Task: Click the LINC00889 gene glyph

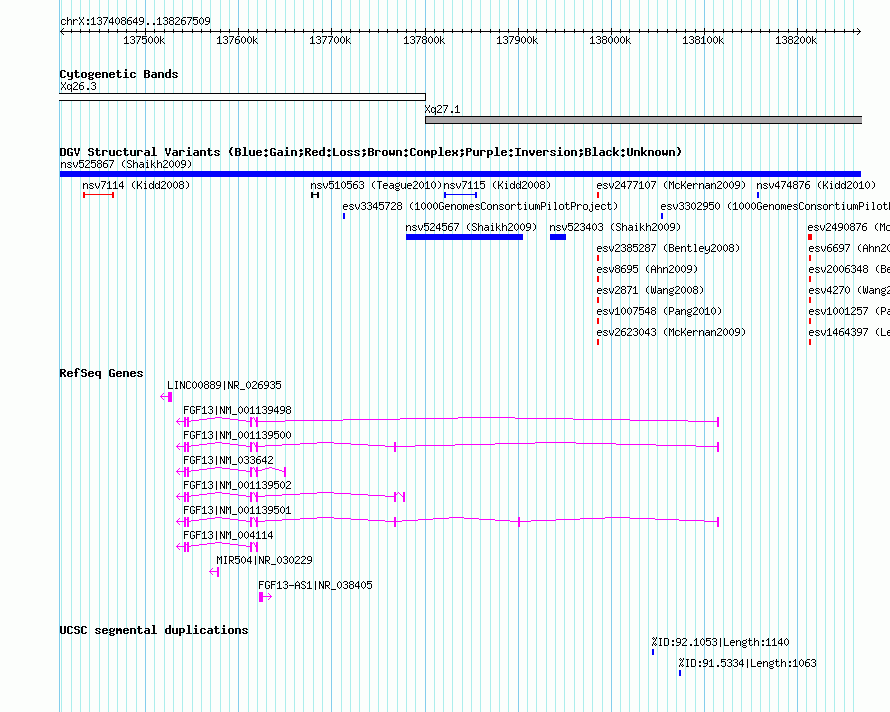Action: click(166, 397)
